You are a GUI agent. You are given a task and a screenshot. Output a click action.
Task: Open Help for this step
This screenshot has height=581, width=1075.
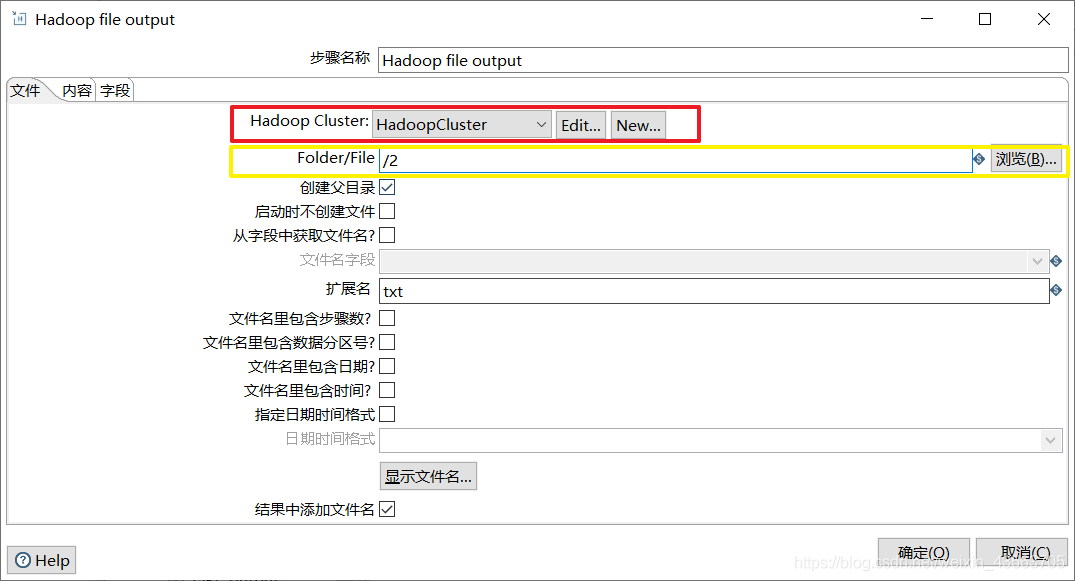pyautogui.click(x=42, y=560)
